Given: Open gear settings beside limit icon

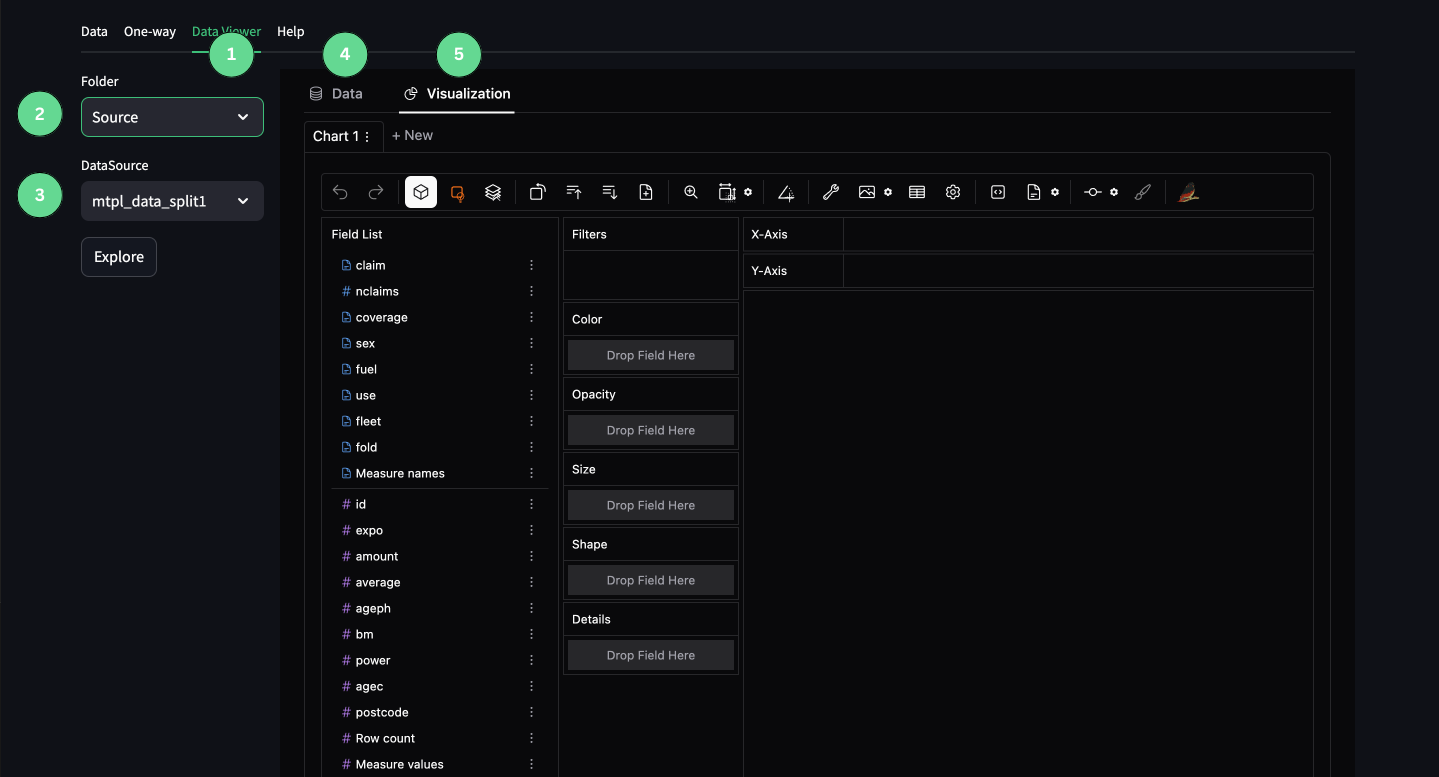Looking at the screenshot, I should tap(1114, 192).
